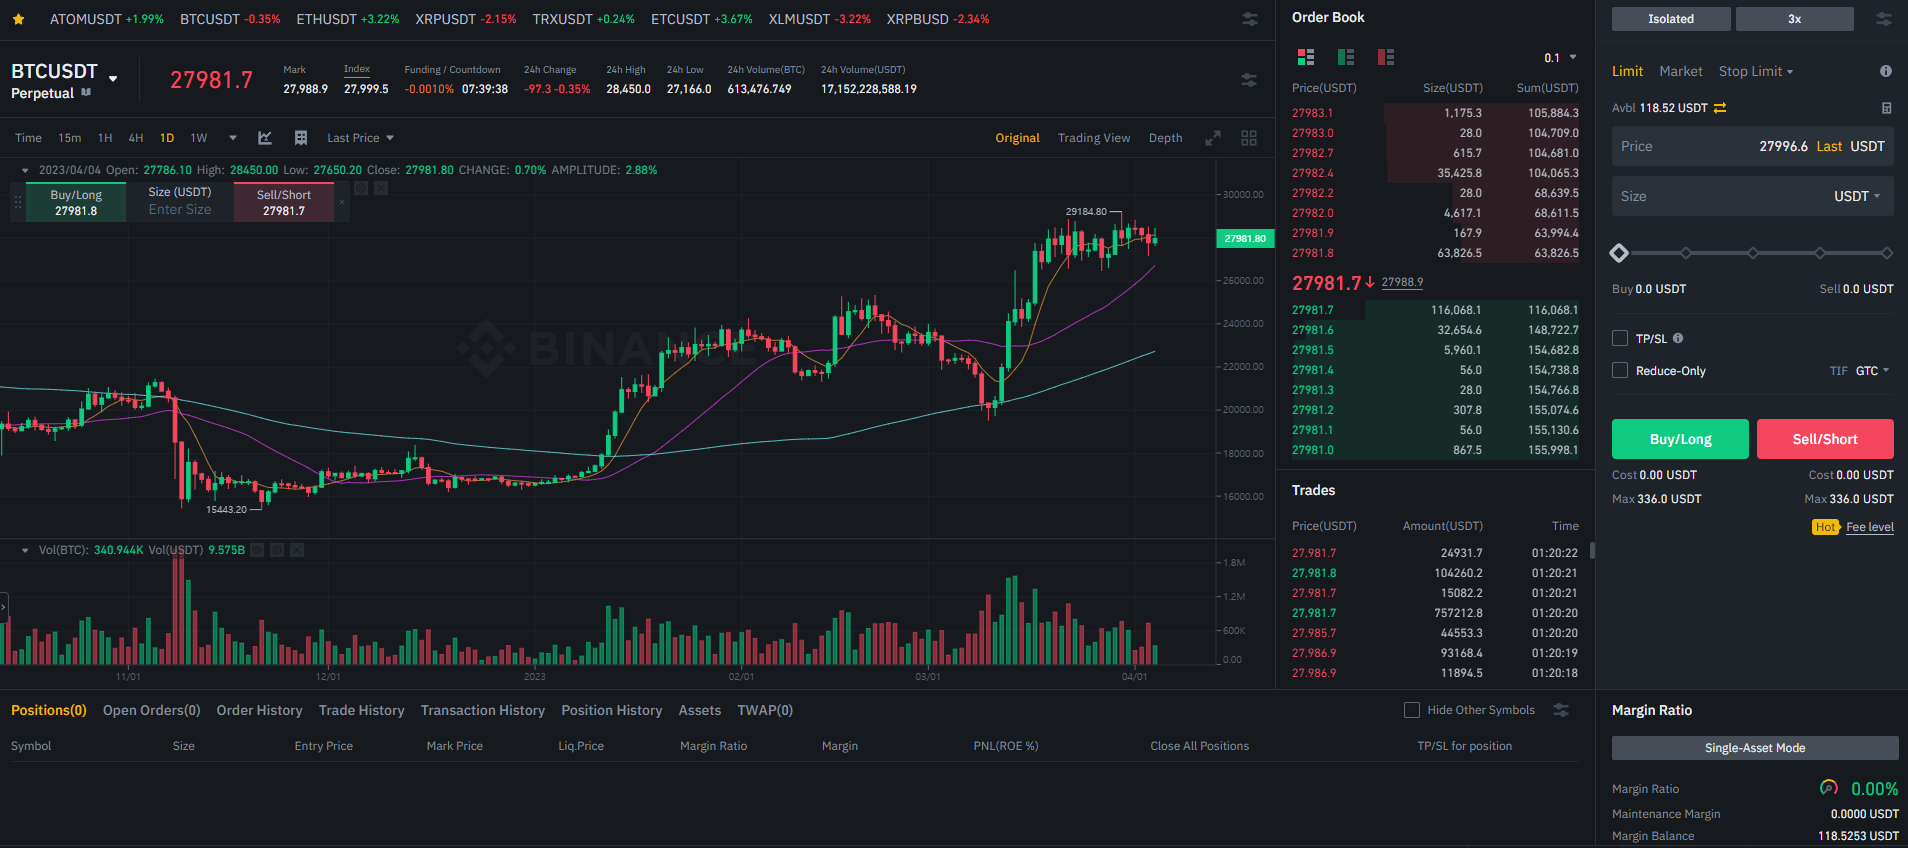
Task: Open the Stop Limit order type dropdown
Action: 1755,71
